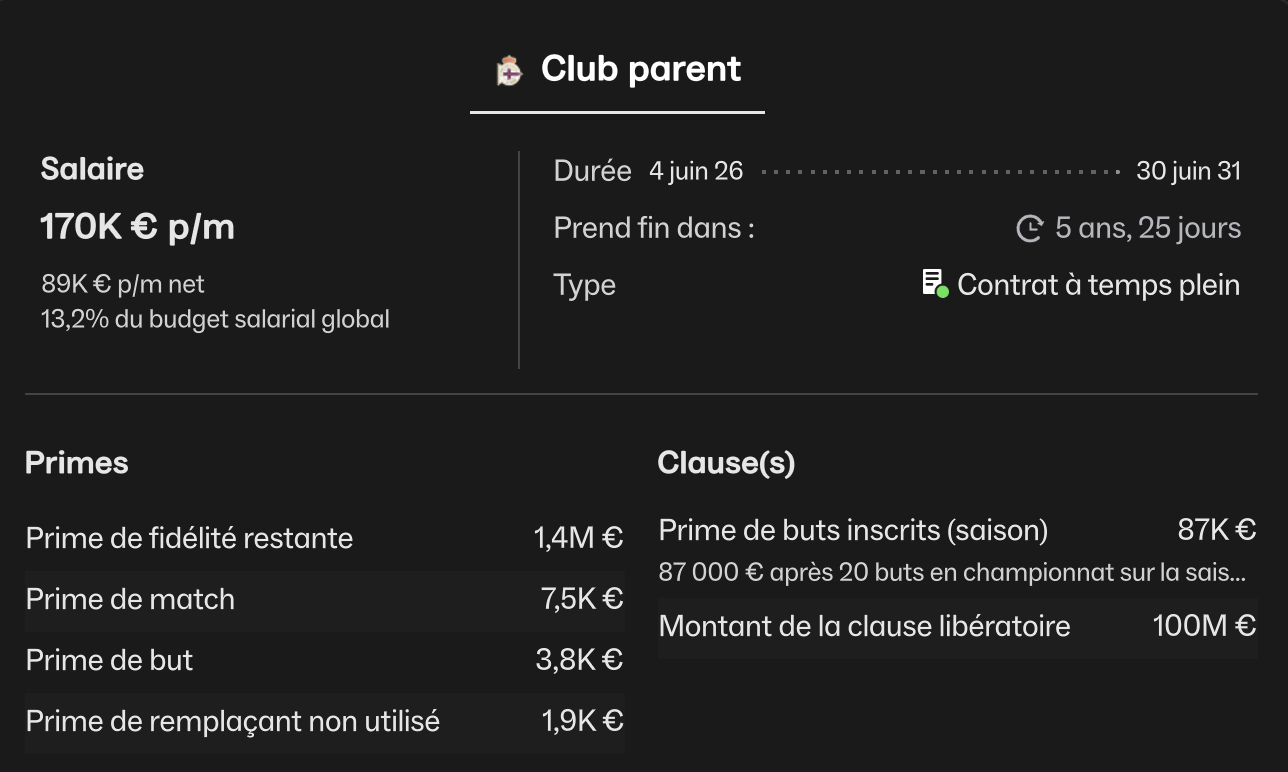Click the Primes section heading

pyautogui.click(x=77, y=463)
